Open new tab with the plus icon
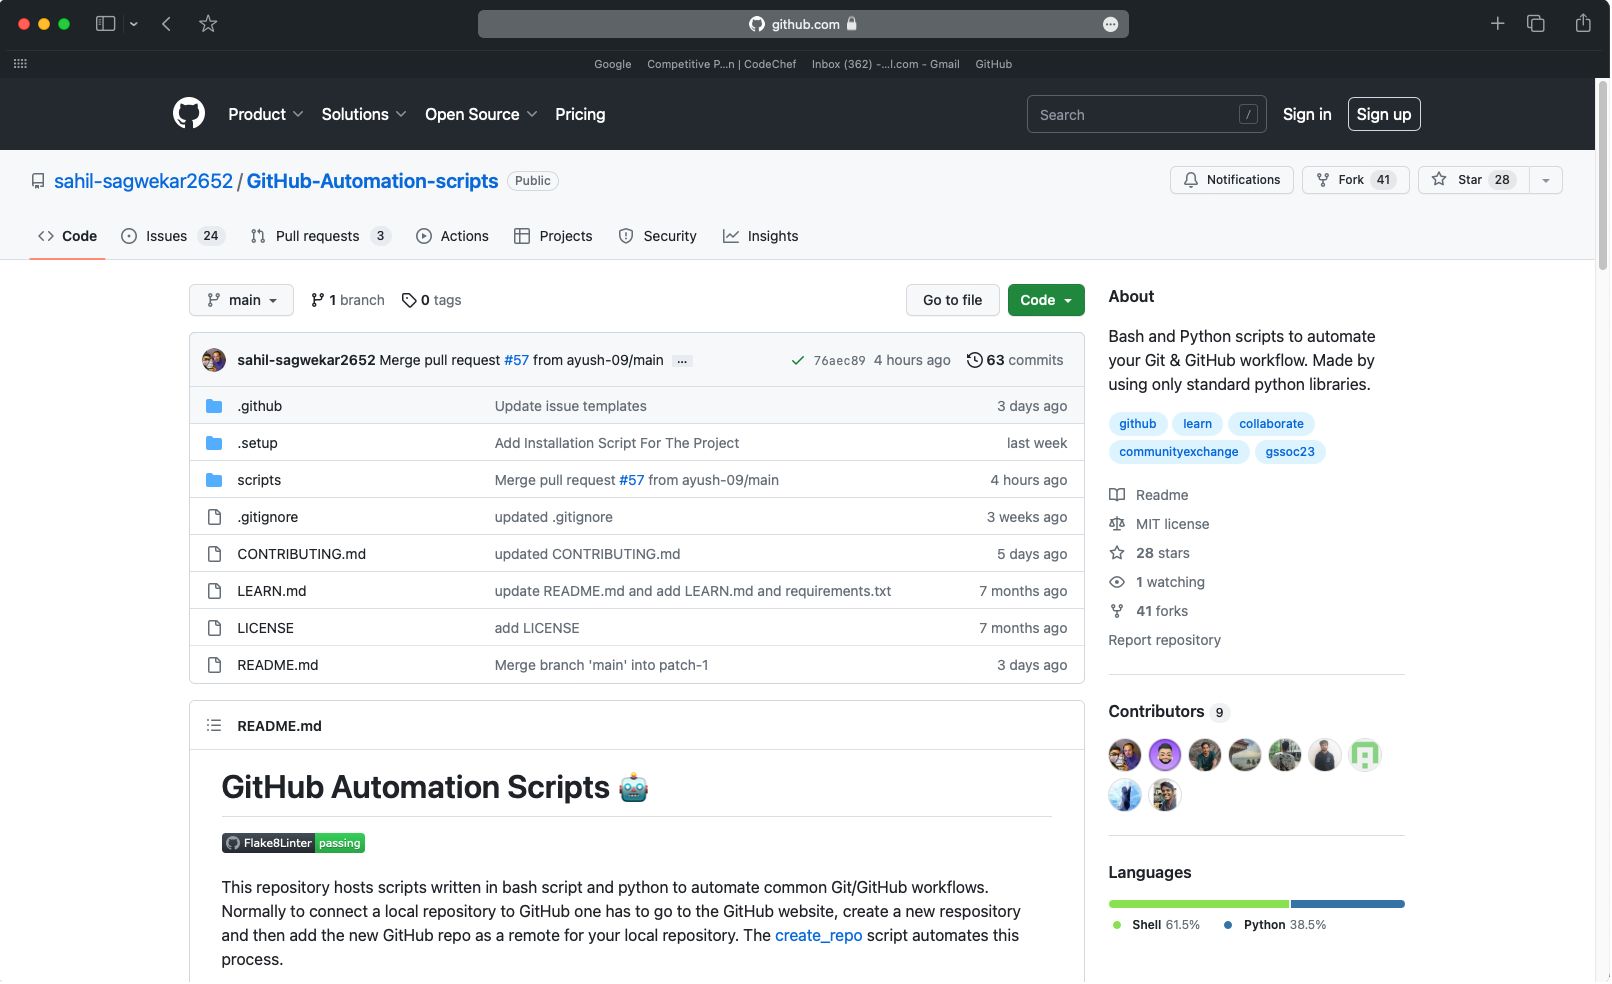This screenshot has width=1612, height=984. (x=1497, y=24)
